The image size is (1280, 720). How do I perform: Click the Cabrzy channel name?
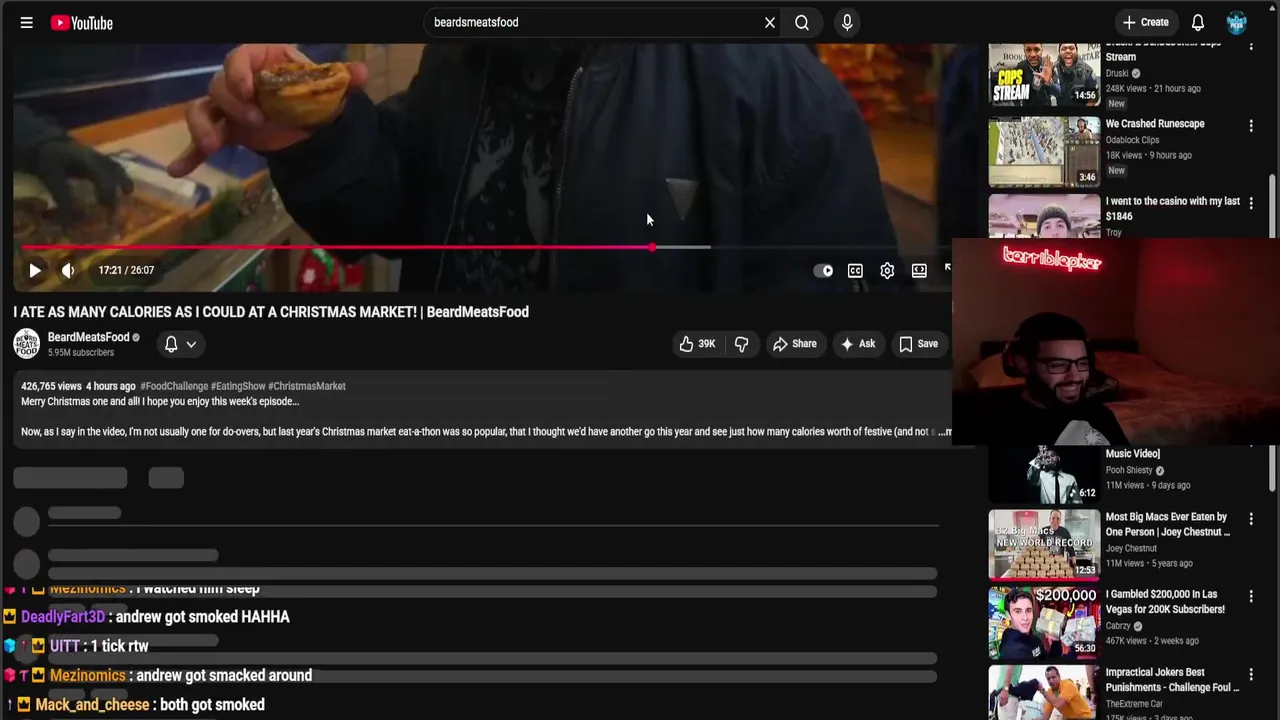pos(1118,626)
